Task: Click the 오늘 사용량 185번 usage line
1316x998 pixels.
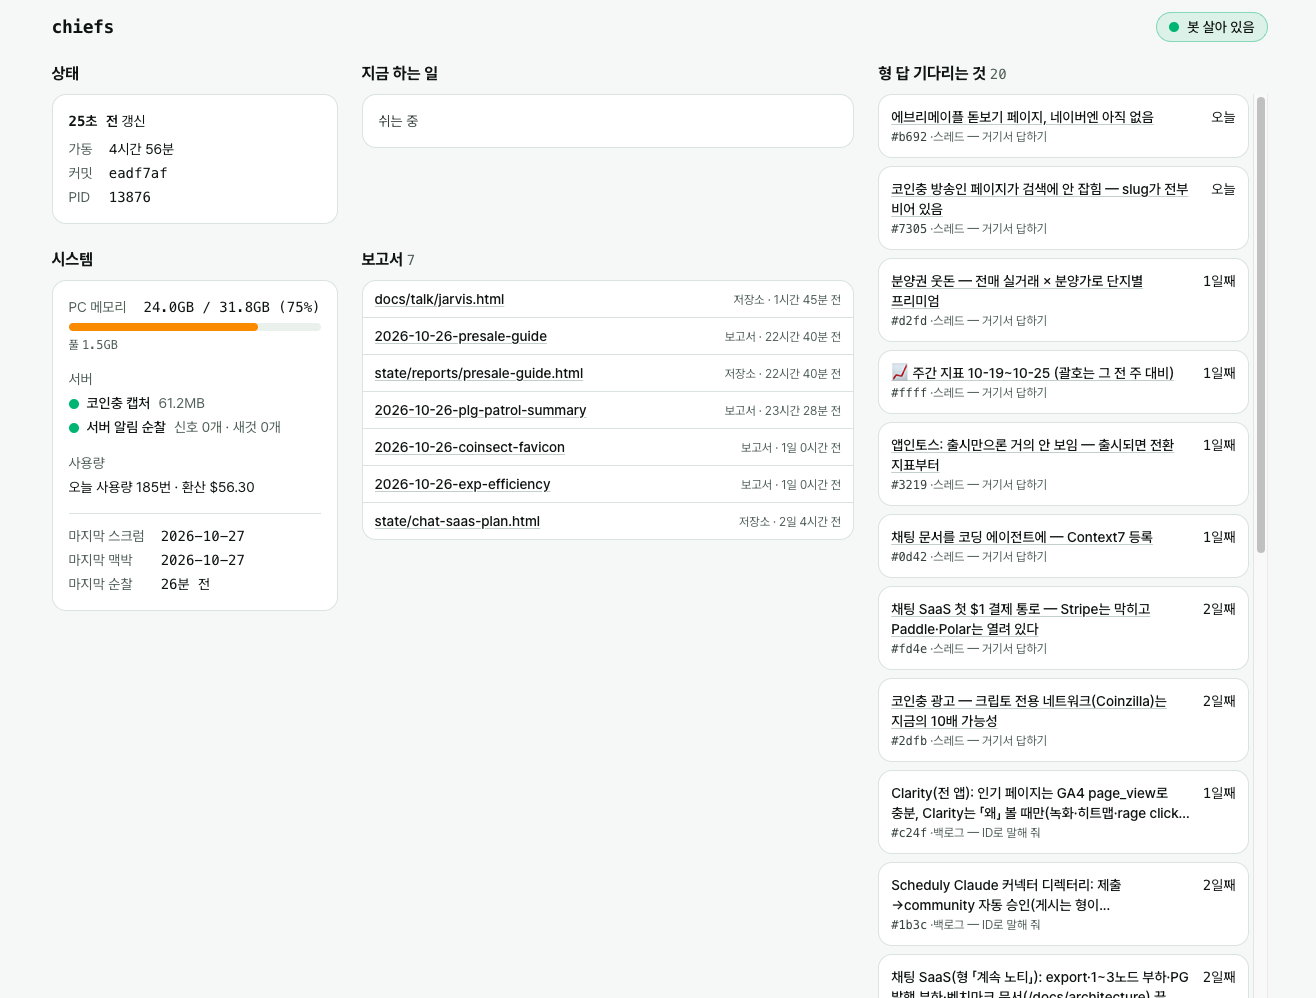Action: 162,487
